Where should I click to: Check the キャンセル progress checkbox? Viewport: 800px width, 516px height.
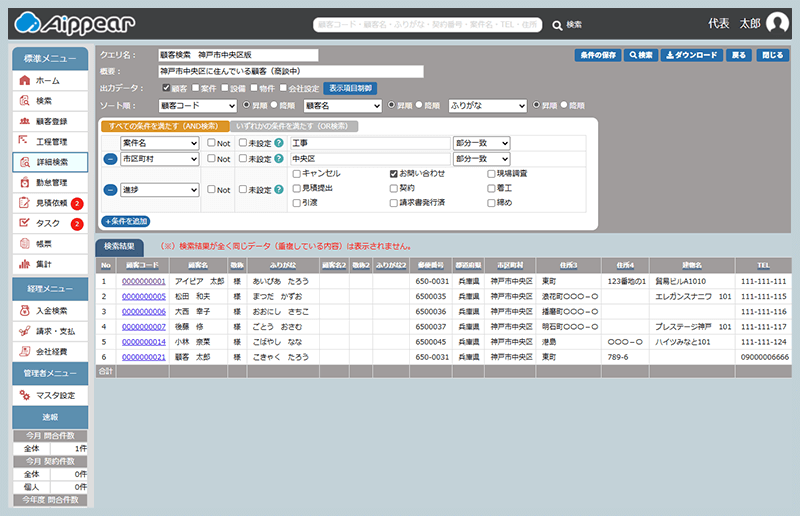click(297, 173)
